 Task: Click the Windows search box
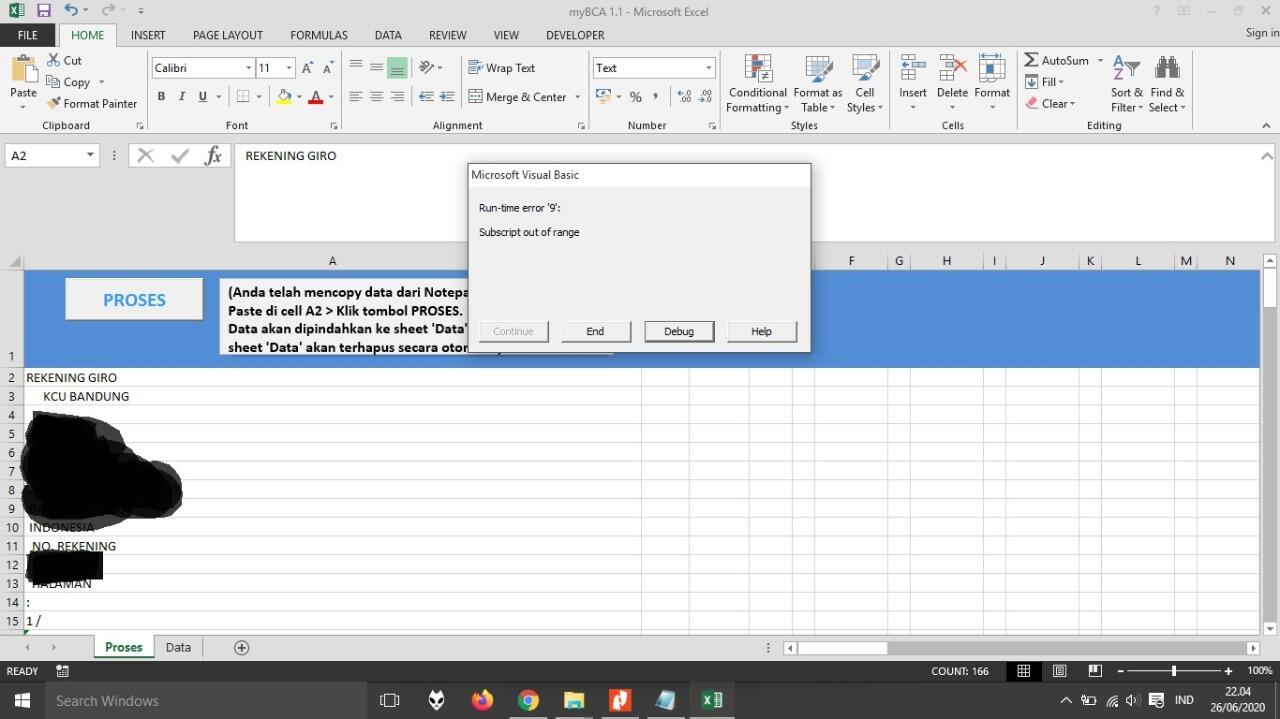tap(206, 701)
